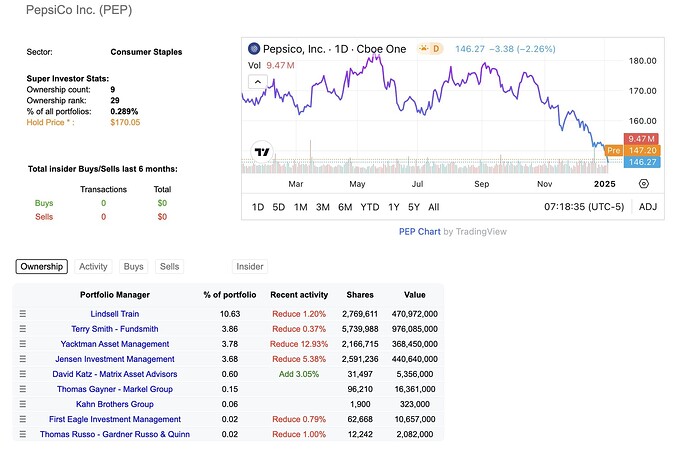Screen dimensions: 690x458
Task: Open chart settings gear icon
Action: [x=643, y=183]
